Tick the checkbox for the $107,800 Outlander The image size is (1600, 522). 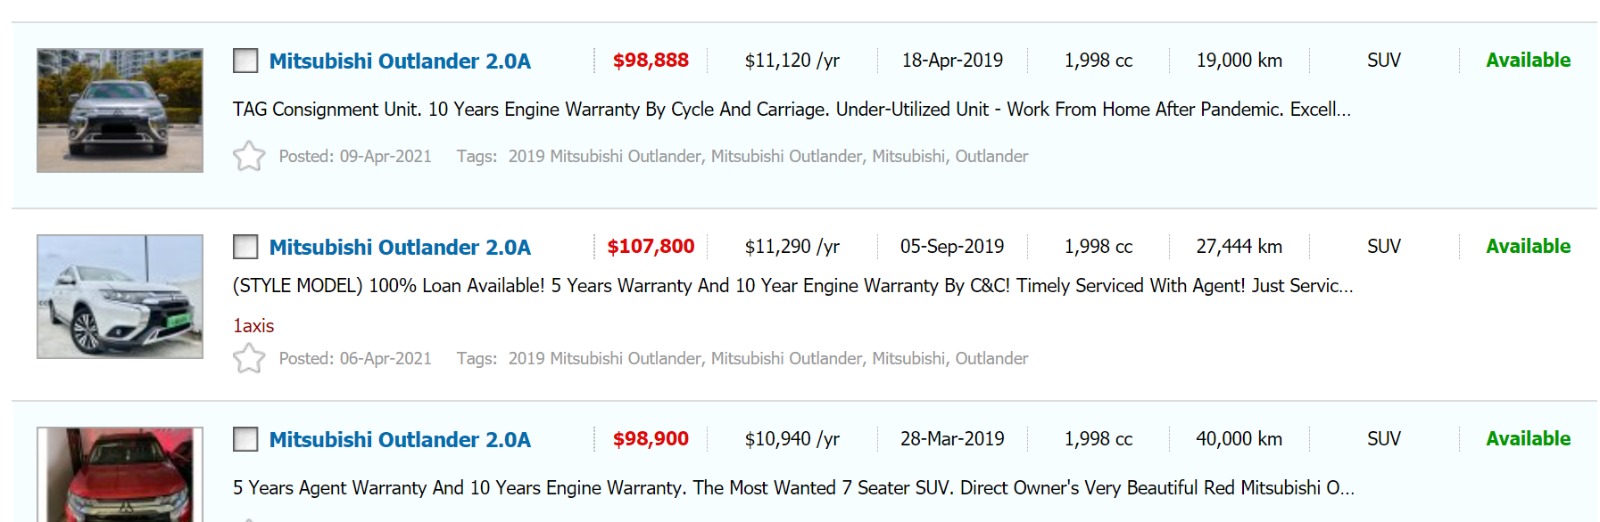pos(245,247)
